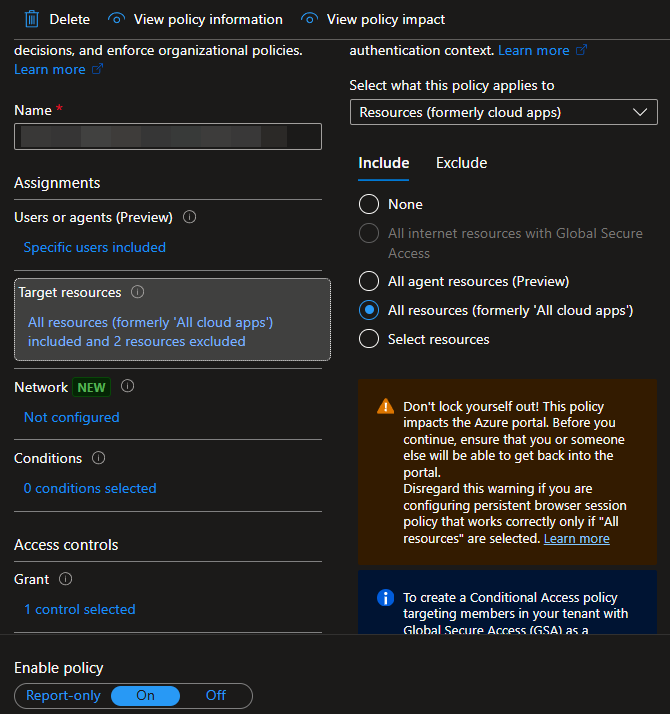Click info icon next to Target resources
The width and height of the screenshot is (670, 714).
tap(138, 292)
